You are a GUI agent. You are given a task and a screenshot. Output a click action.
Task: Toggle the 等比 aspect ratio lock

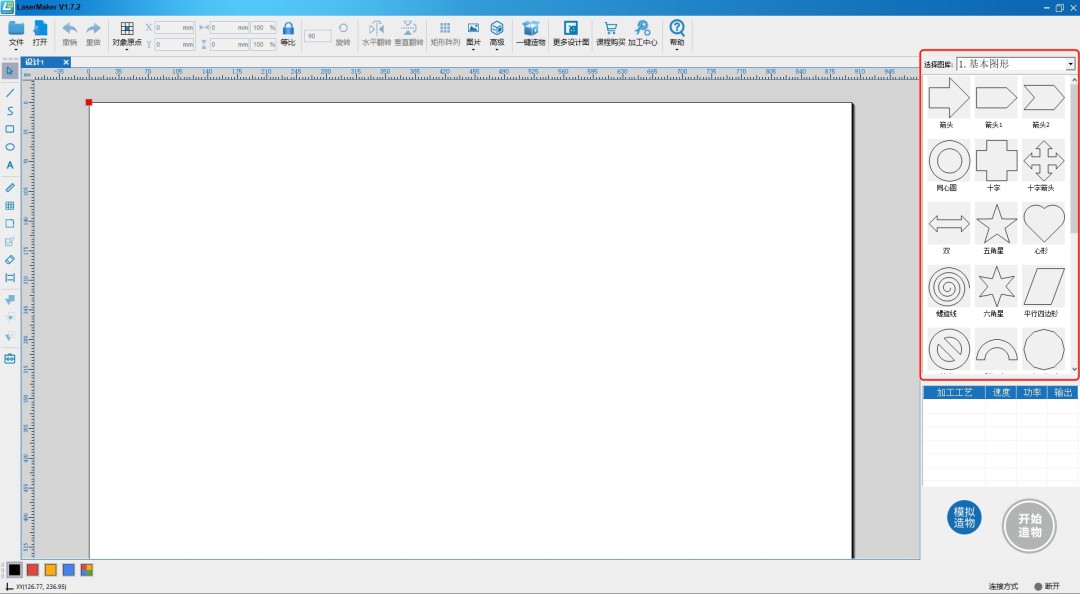(288, 33)
